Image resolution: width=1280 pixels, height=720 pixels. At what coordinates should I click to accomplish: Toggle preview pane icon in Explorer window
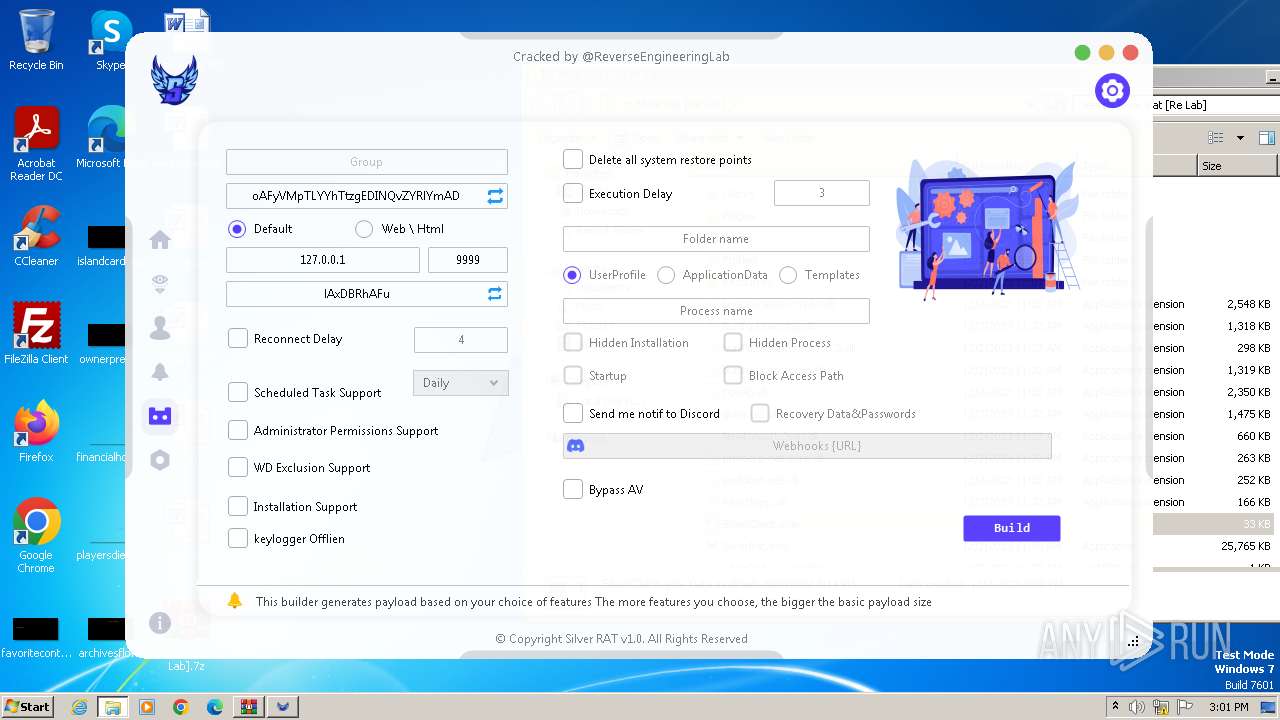point(1266,137)
